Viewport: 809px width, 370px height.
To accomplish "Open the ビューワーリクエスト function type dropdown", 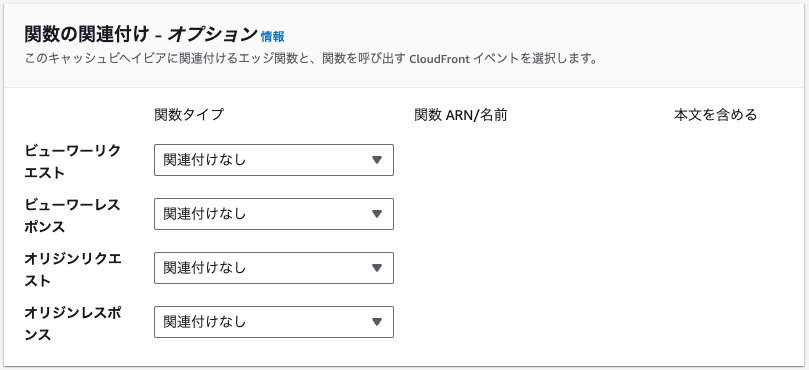I will click(x=274, y=160).
